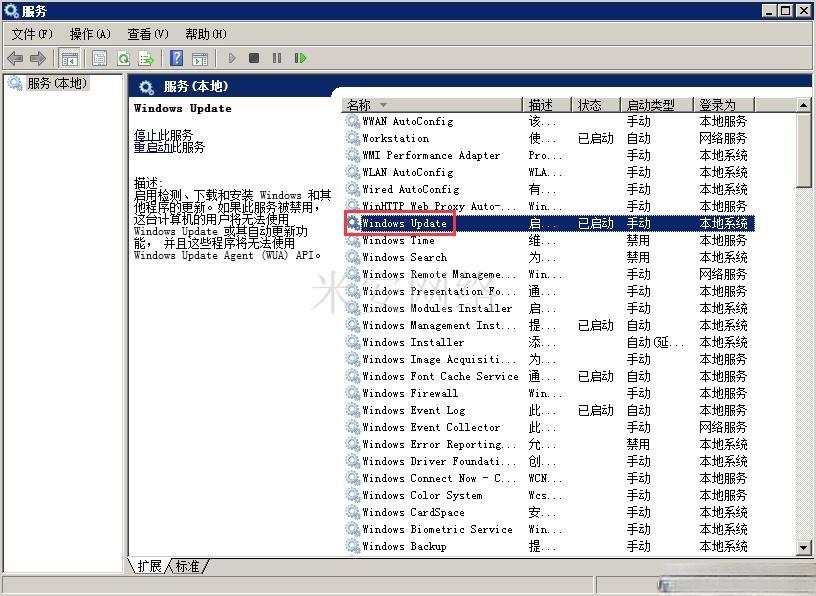Click the Windows Biometric Service gear icon
The image size is (816, 596).
pyautogui.click(x=353, y=529)
